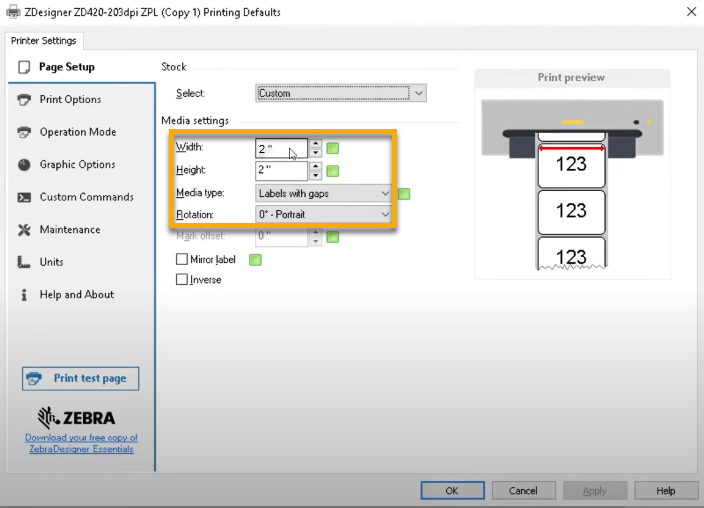Click into the Width input field
The width and height of the screenshot is (704, 508).
pyautogui.click(x=282, y=148)
